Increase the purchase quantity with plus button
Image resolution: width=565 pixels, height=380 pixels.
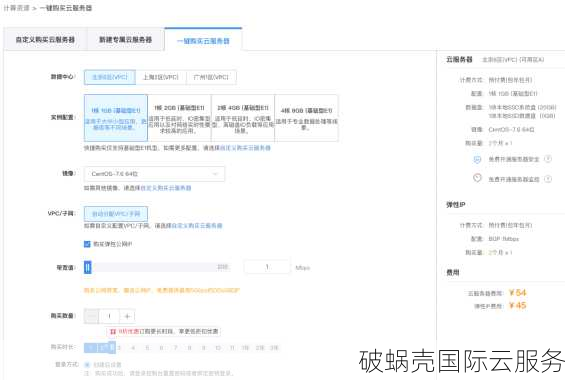click(127, 316)
